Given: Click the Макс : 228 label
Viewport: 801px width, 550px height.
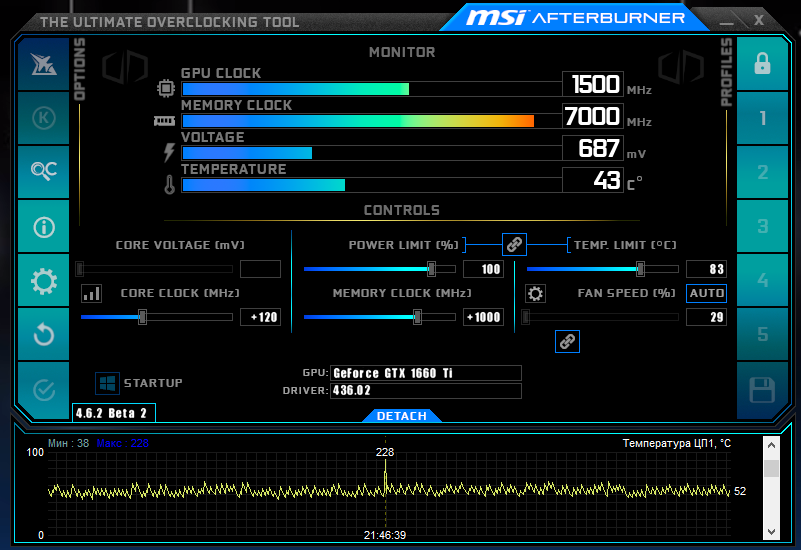Looking at the screenshot, I should [123, 443].
